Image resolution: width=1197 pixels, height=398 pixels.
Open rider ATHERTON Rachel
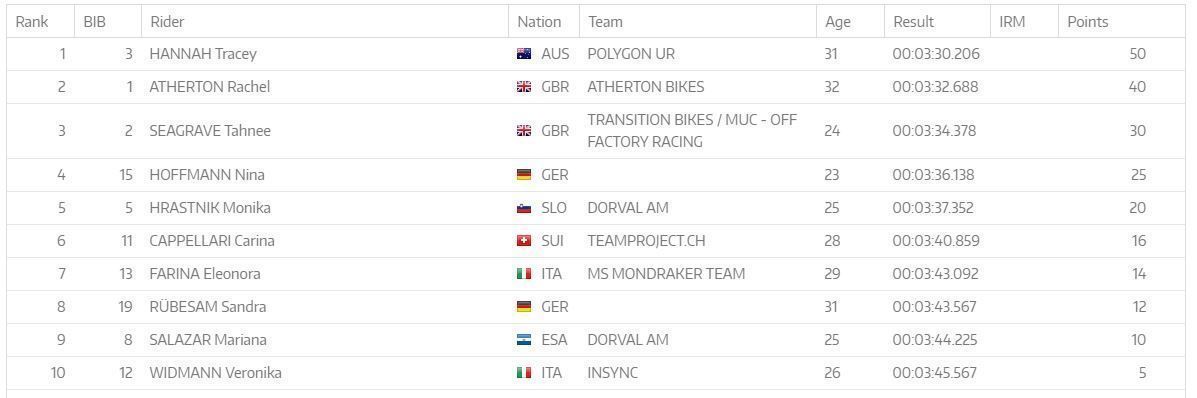(x=210, y=87)
